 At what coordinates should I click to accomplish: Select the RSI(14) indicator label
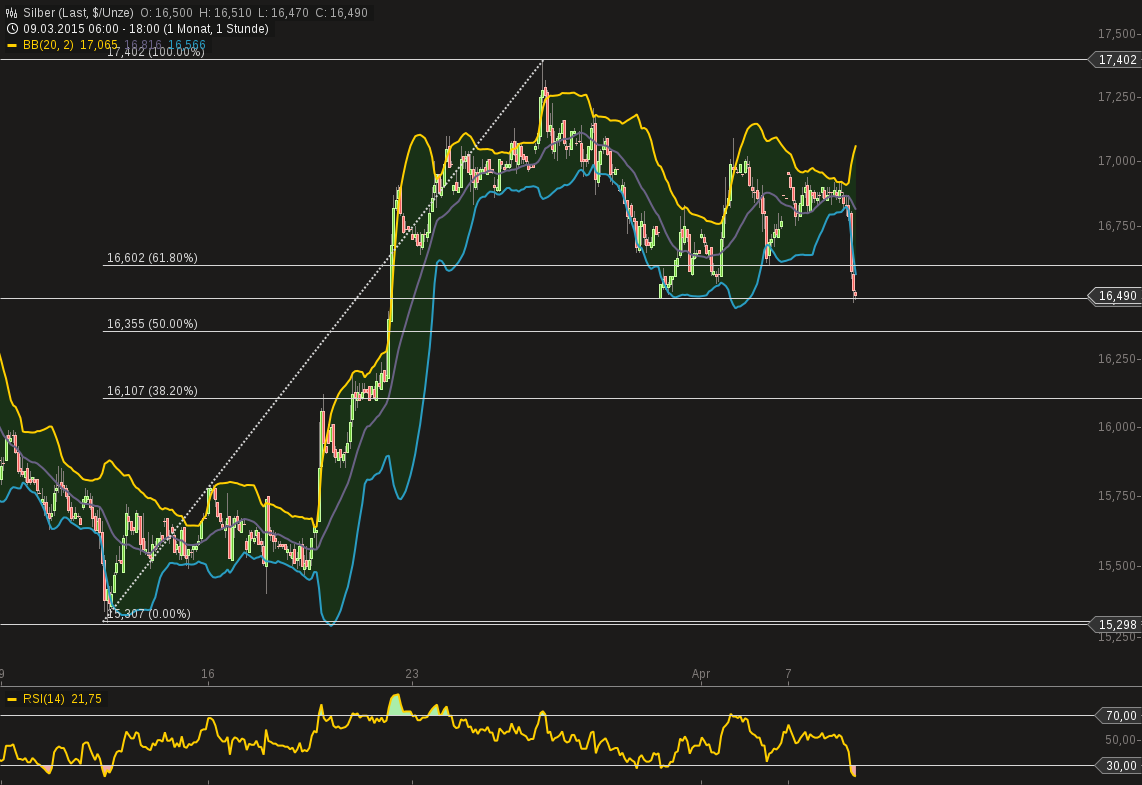42,699
